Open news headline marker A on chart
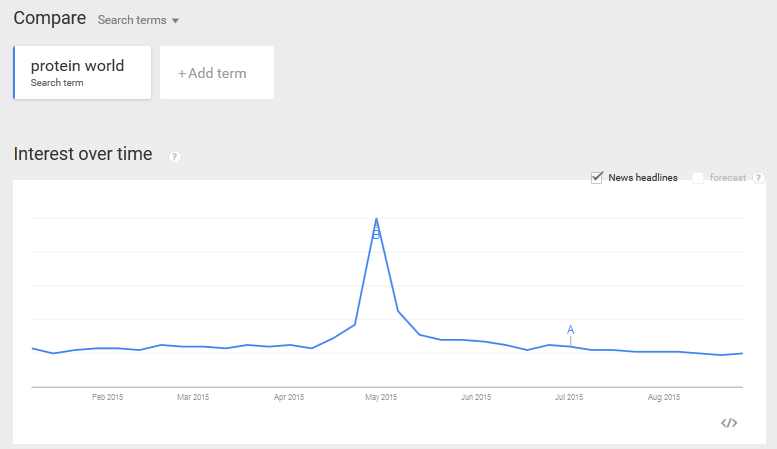777x449 pixels. [x=571, y=330]
